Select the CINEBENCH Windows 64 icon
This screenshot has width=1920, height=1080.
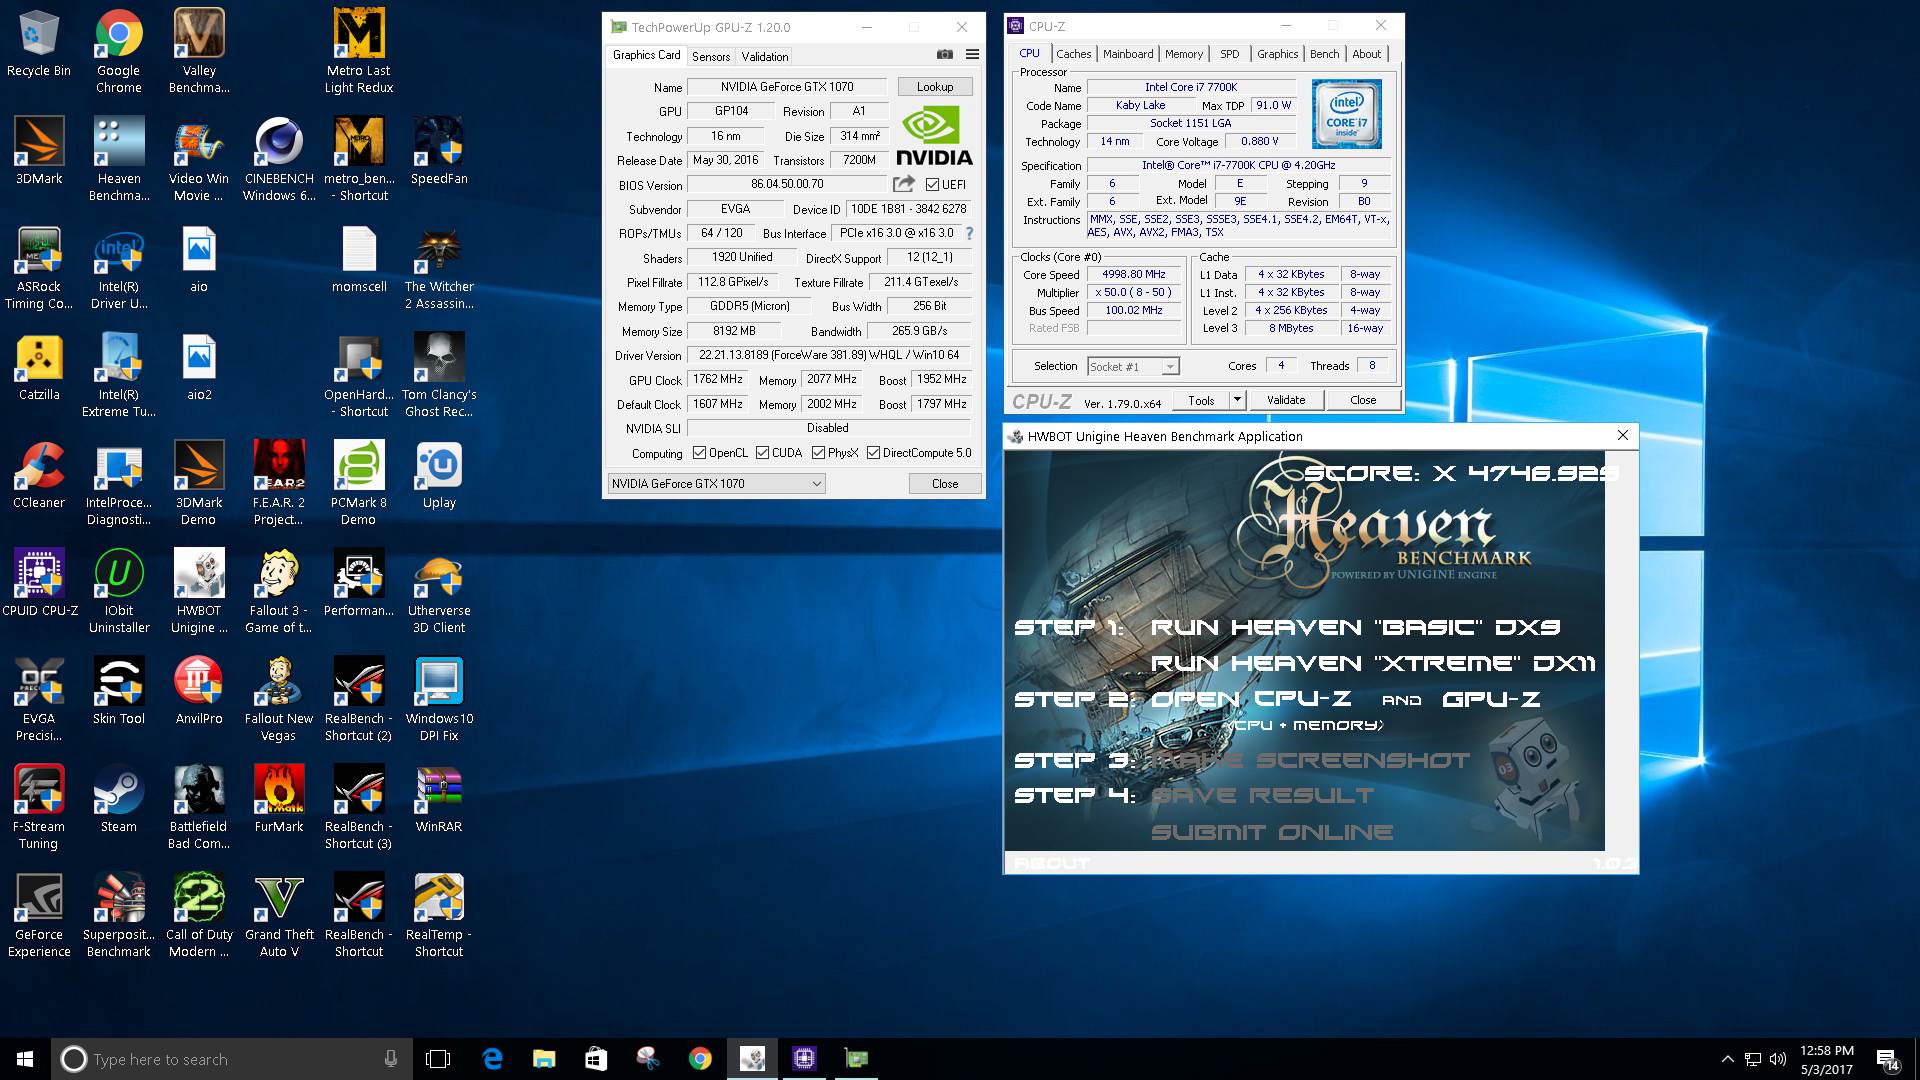279,160
